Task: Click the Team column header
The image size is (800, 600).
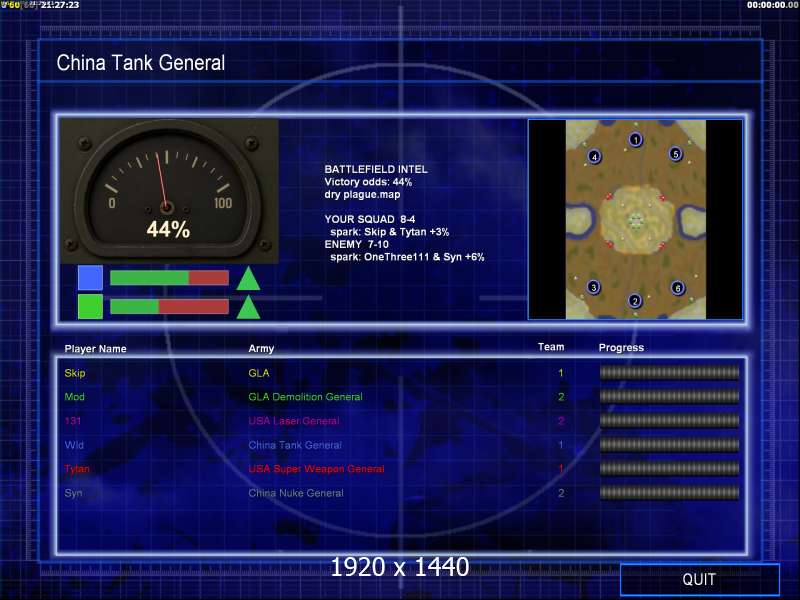Action: [551, 347]
